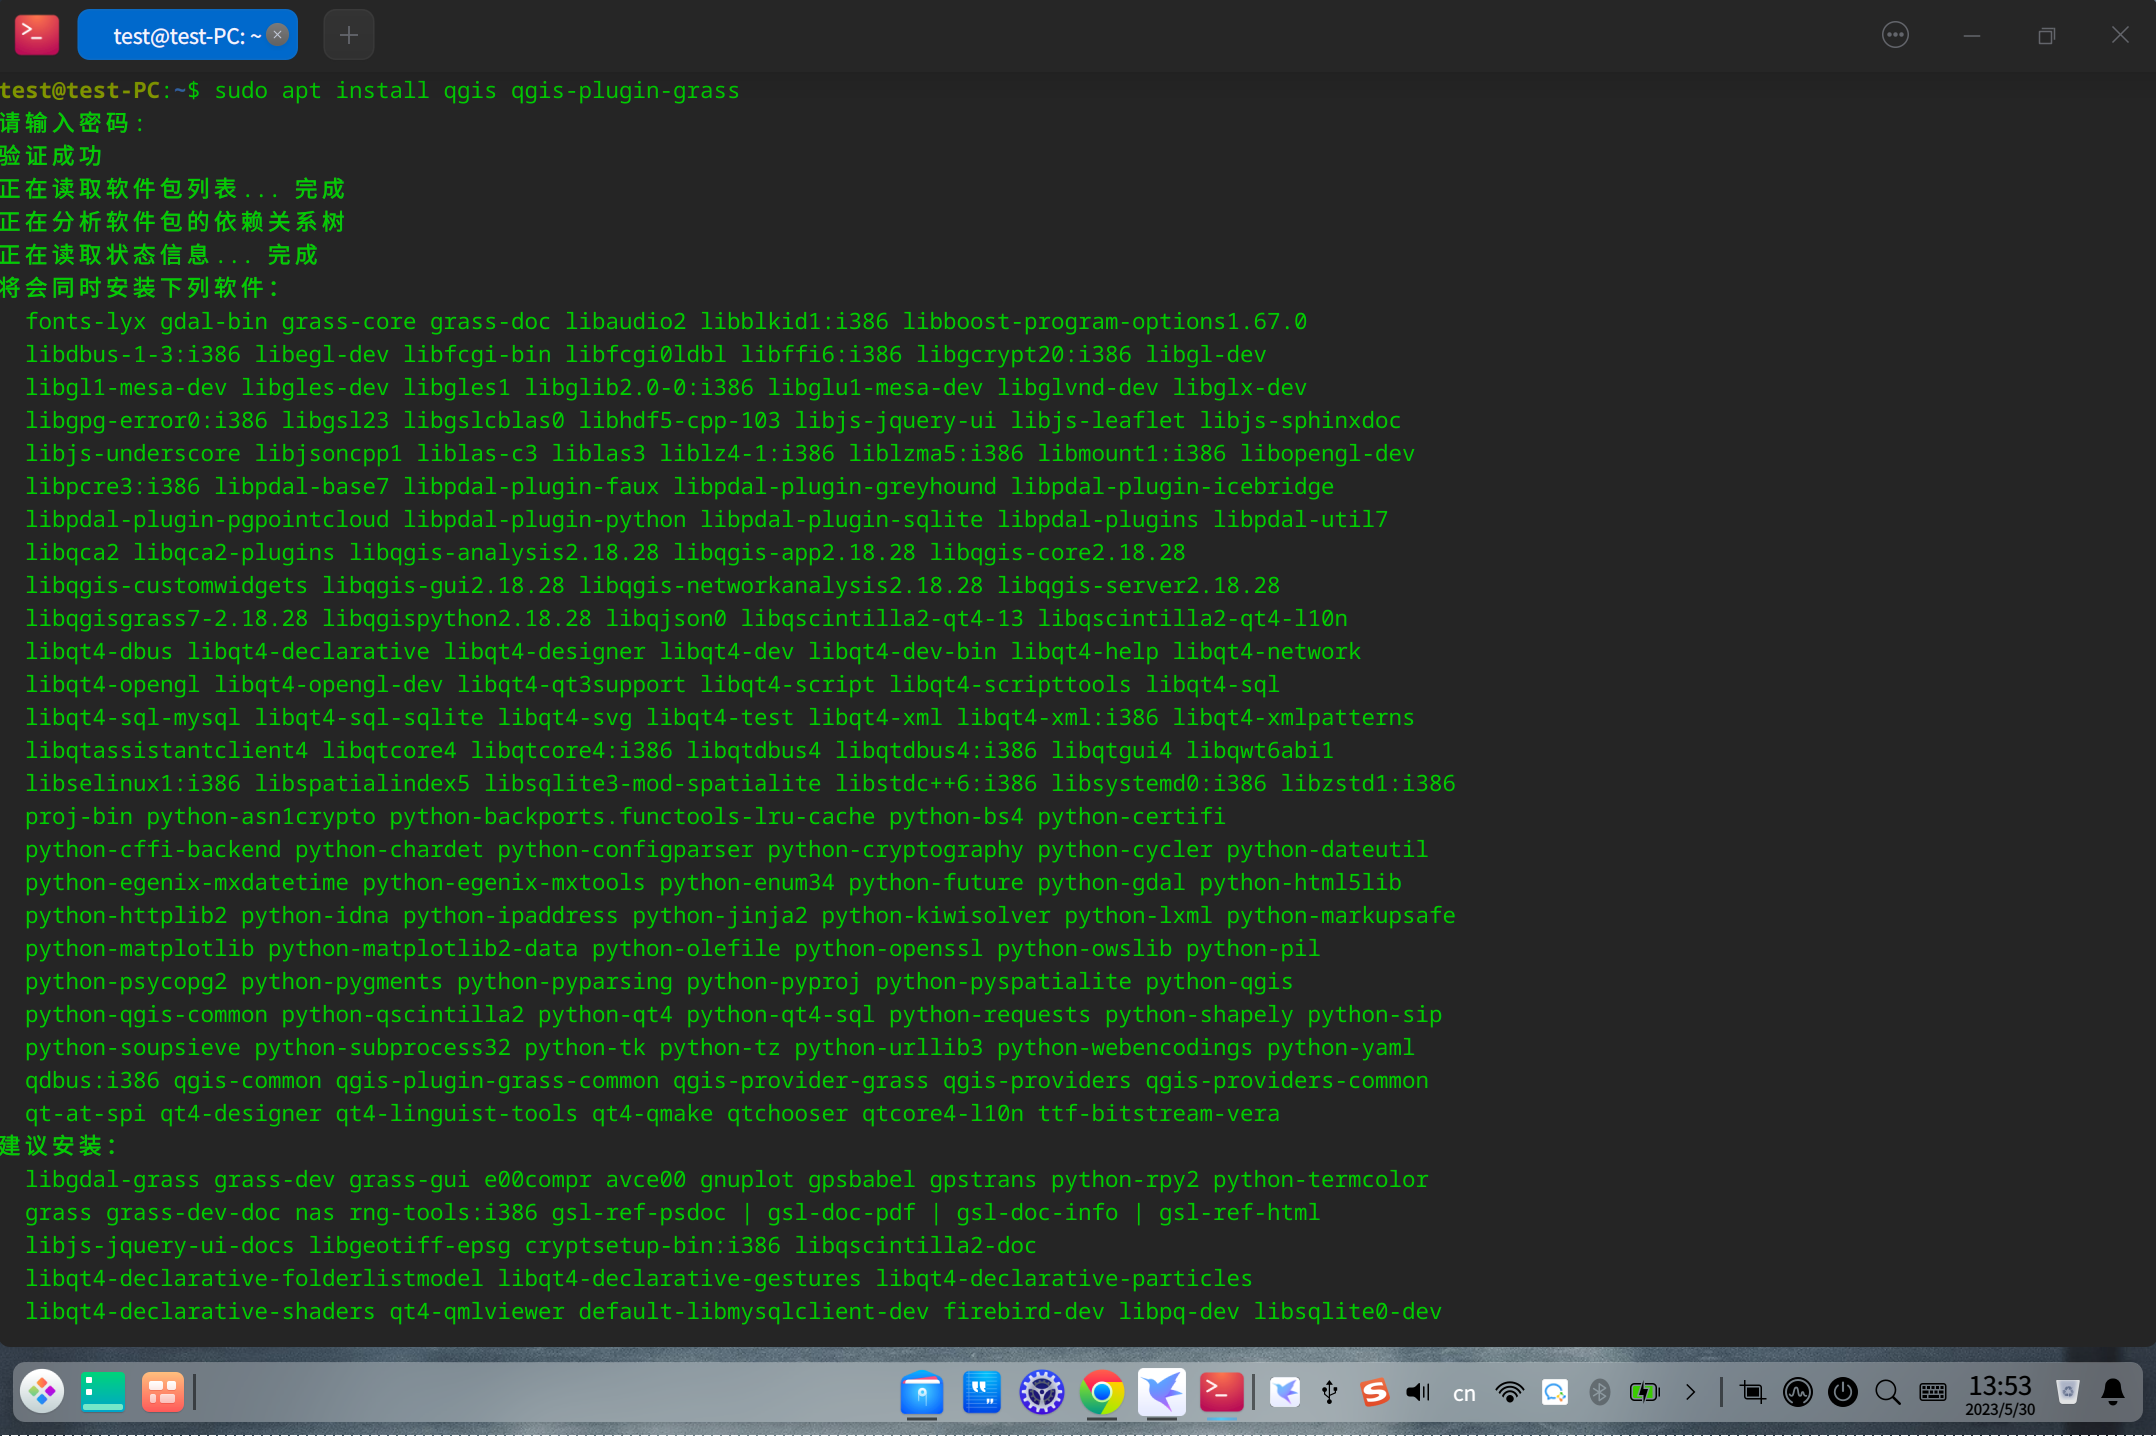The width and height of the screenshot is (2156, 1436).
Task: Toggle Bluetooth from the system tray
Action: click(1599, 1392)
